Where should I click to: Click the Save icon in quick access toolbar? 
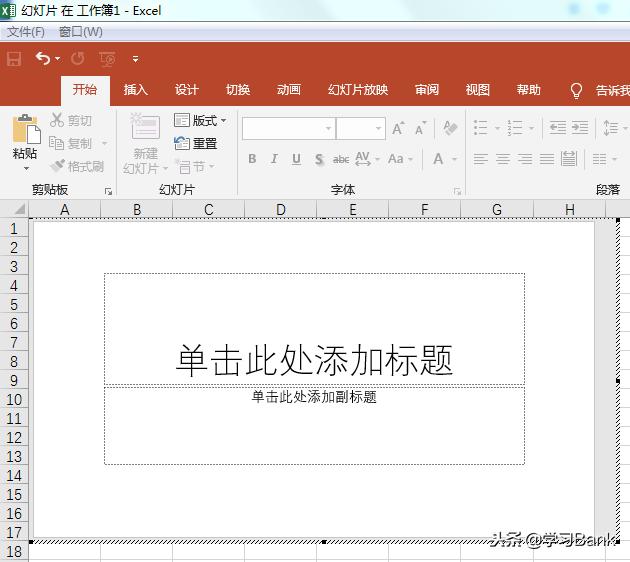[14, 59]
